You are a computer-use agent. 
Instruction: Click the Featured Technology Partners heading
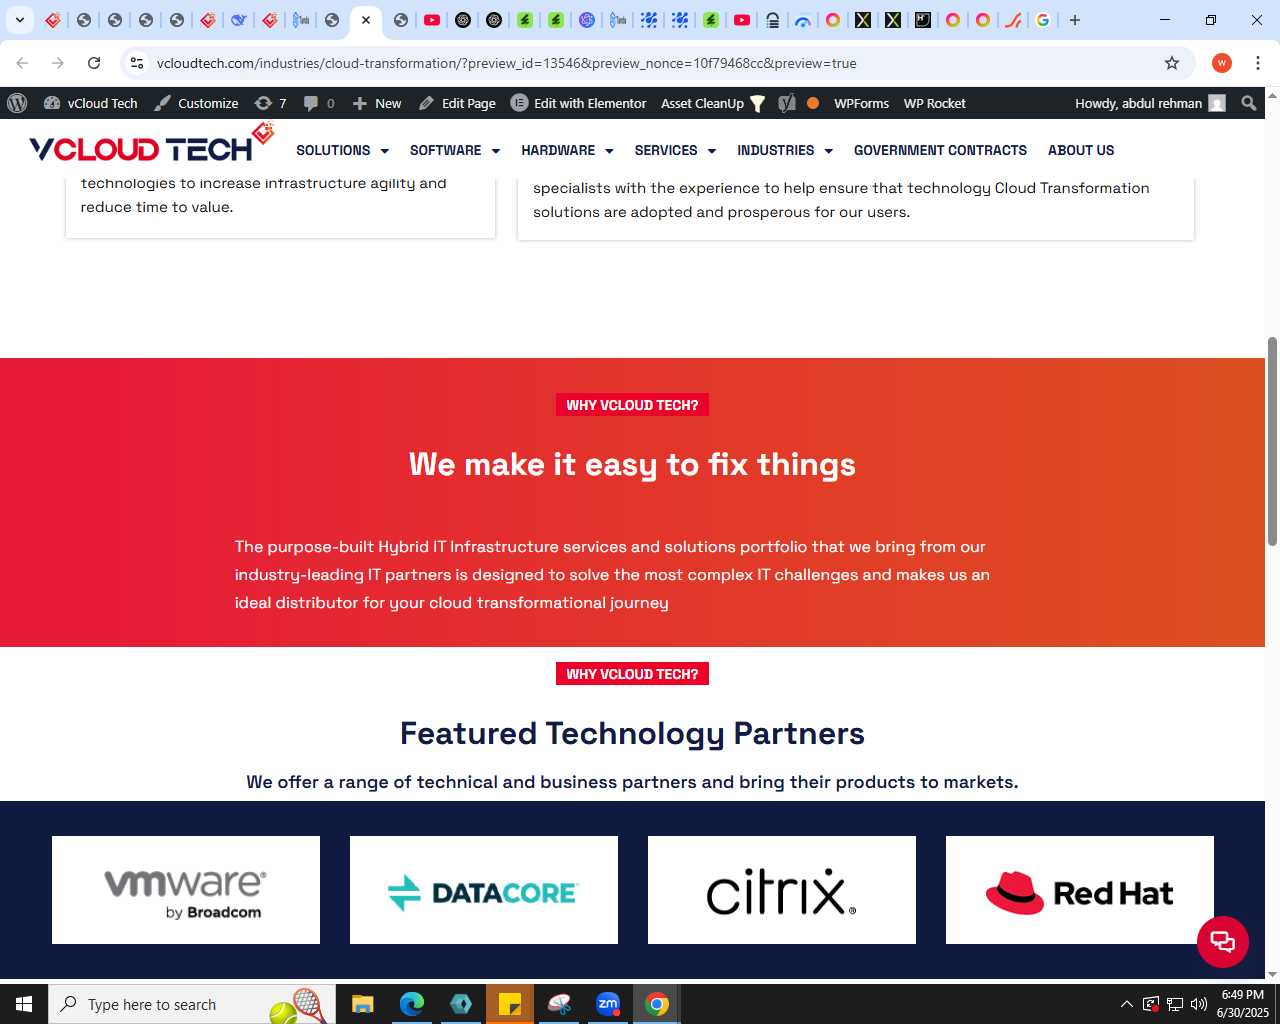[x=632, y=733]
